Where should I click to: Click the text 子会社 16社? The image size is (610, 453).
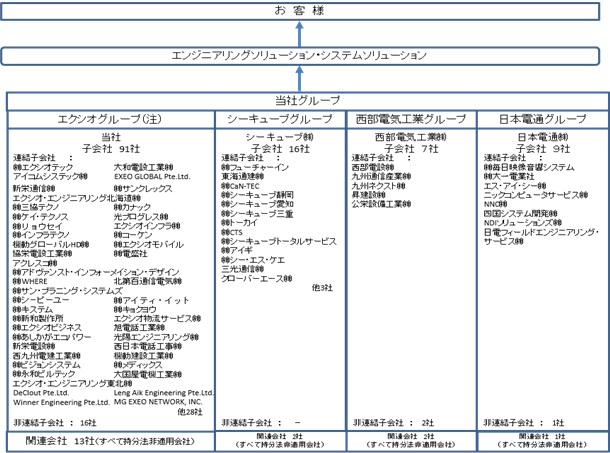click(280, 149)
